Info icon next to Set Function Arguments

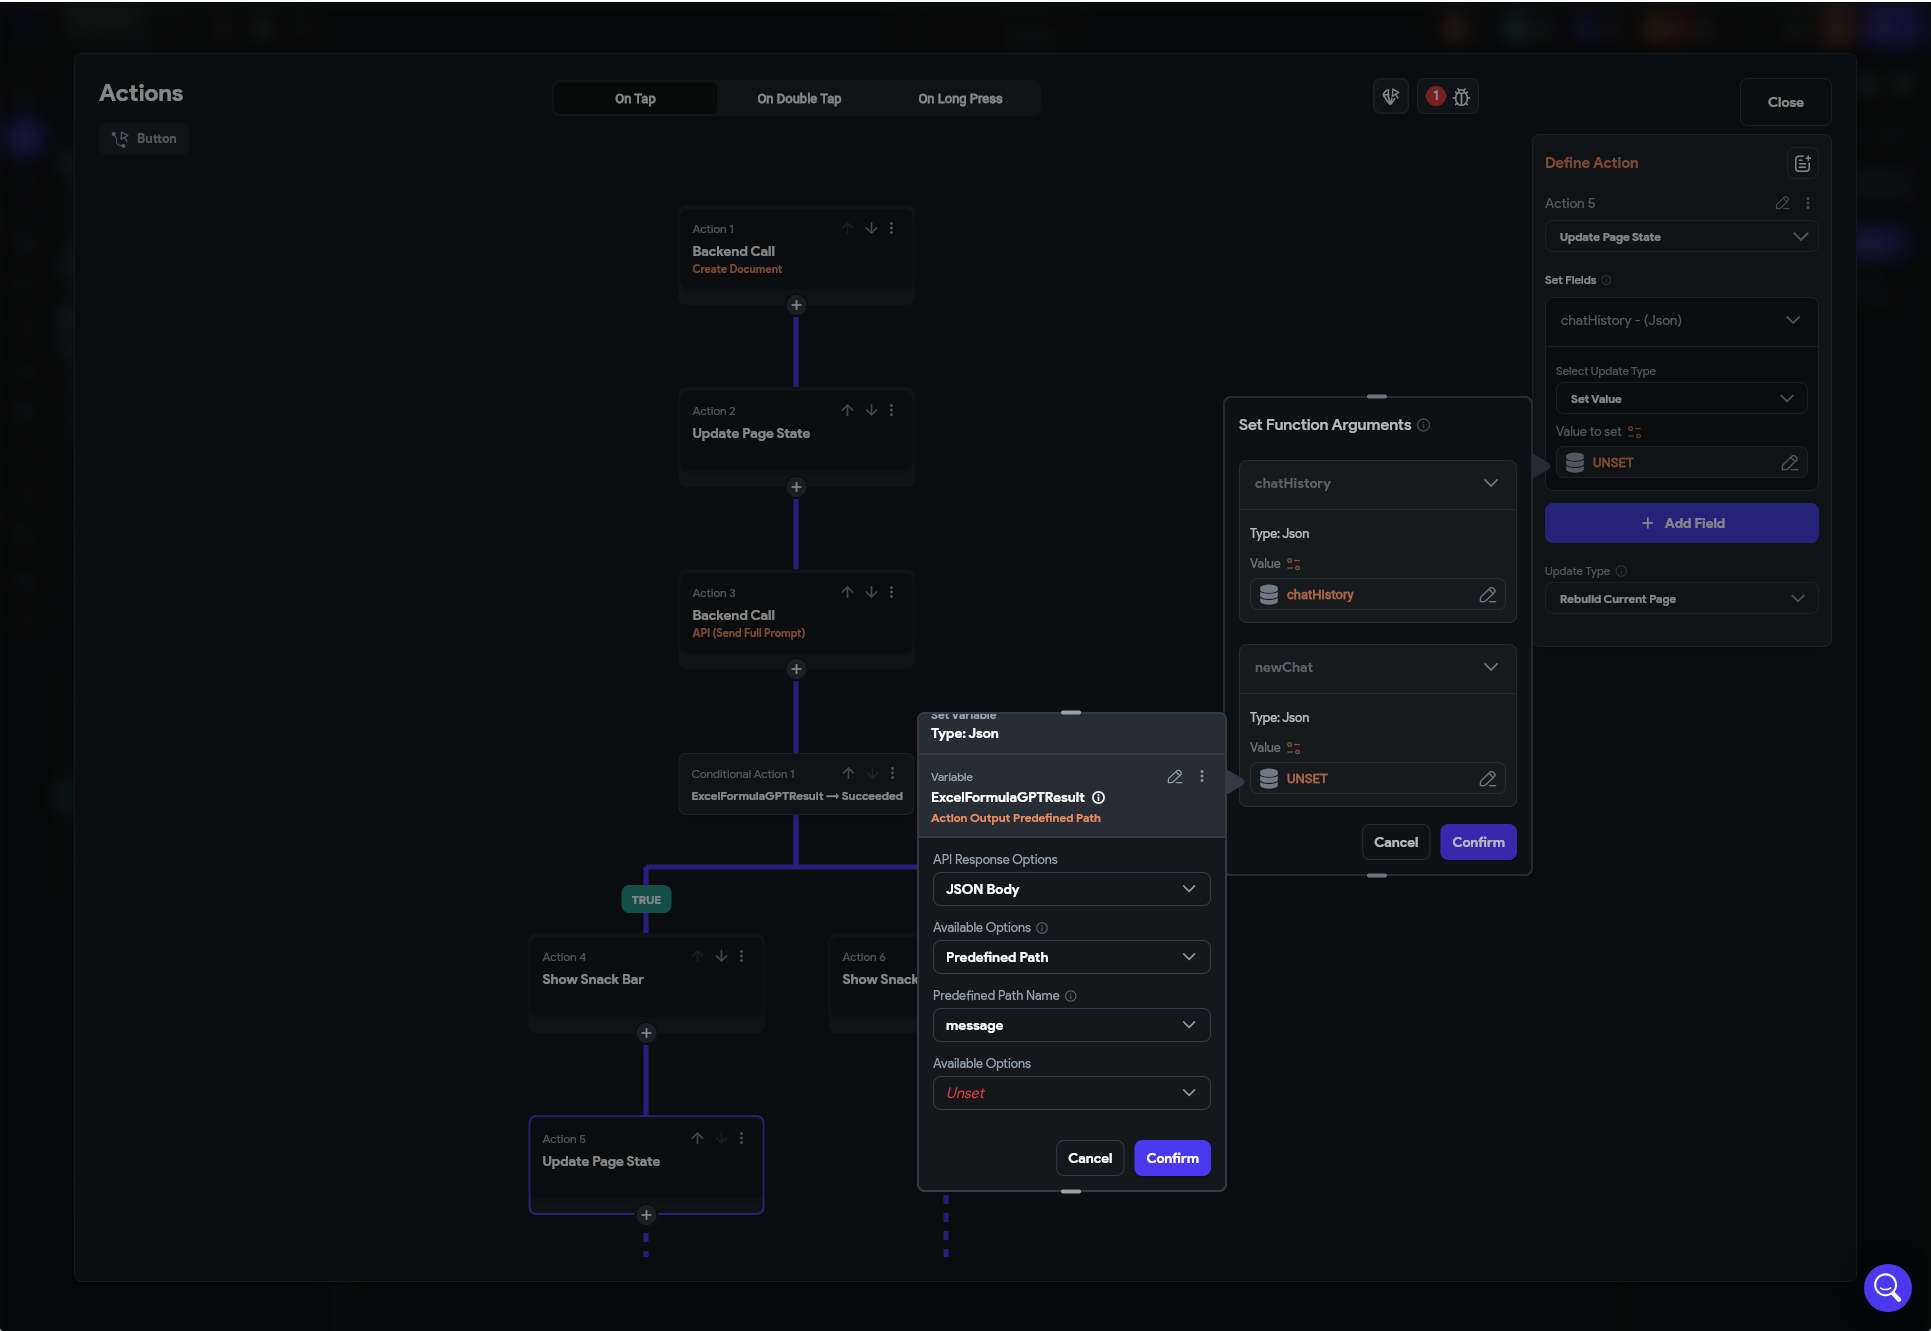(x=1423, y=426)
